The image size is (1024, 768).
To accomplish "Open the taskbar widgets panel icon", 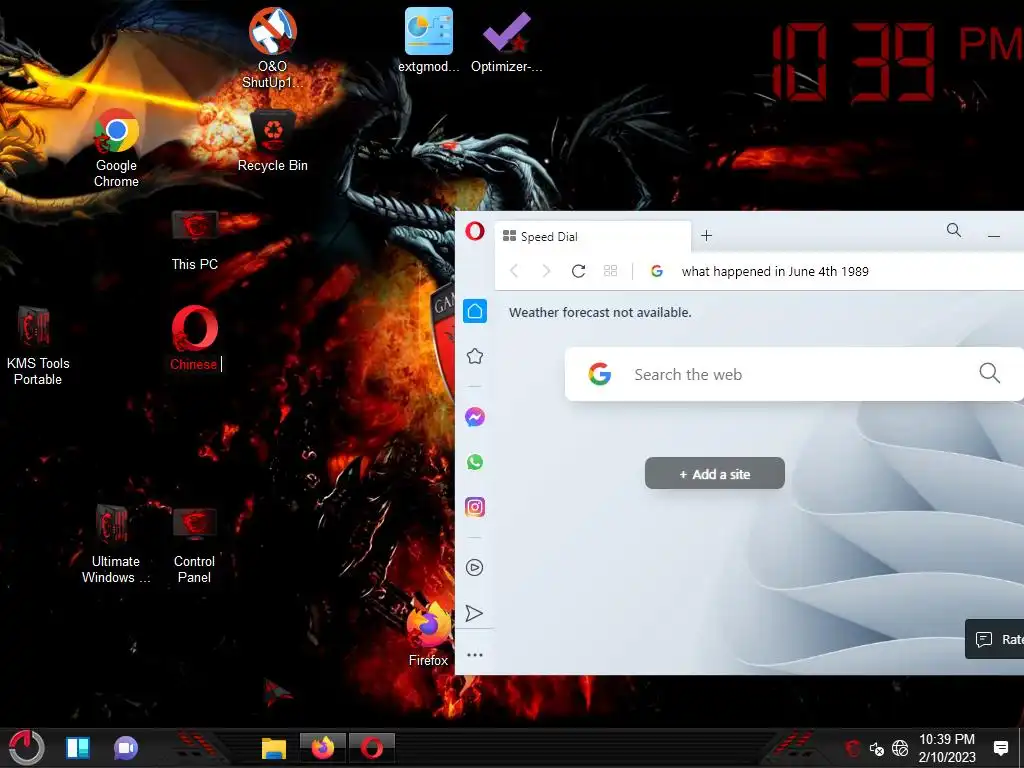I will [78, 748].
